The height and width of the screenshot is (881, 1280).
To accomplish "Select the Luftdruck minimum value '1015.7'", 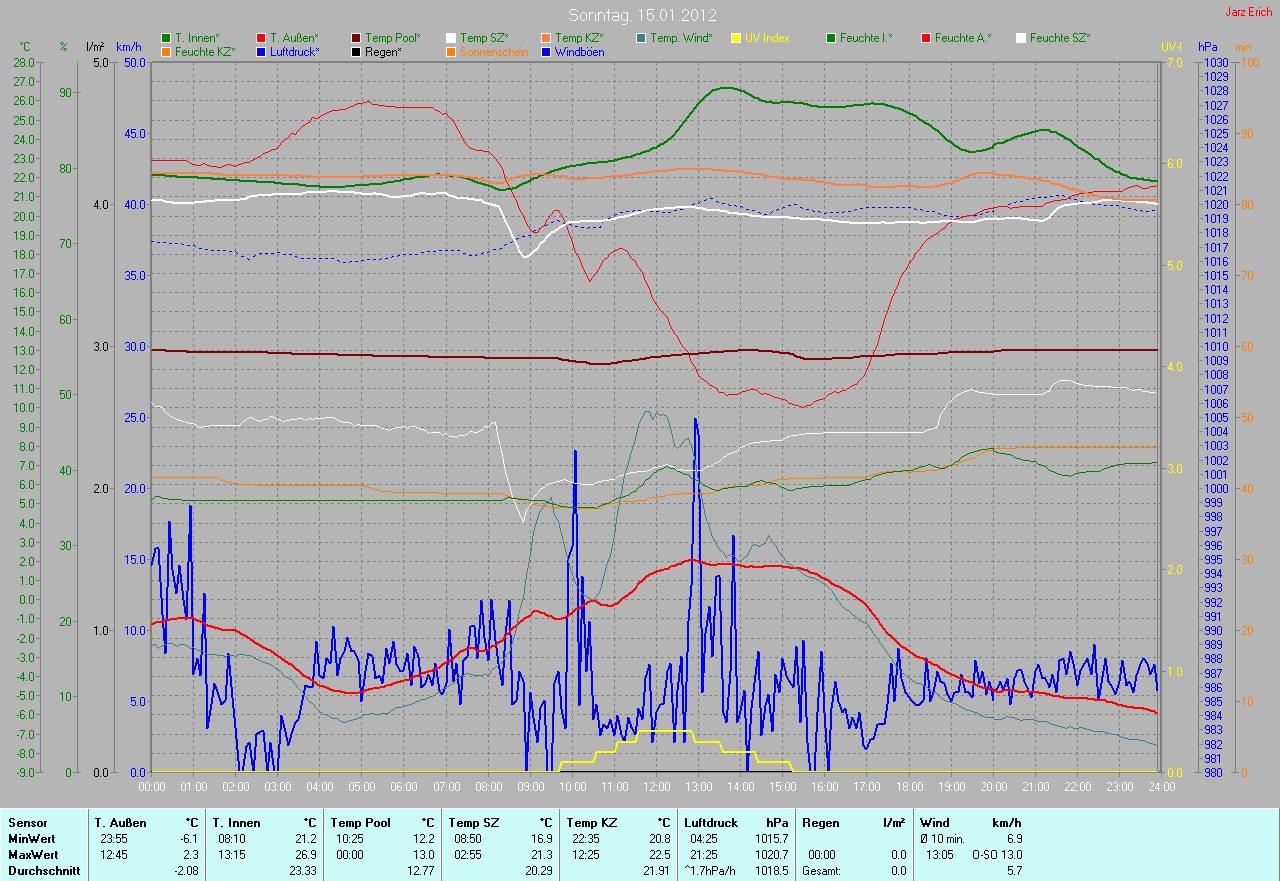I will (770, 839).
